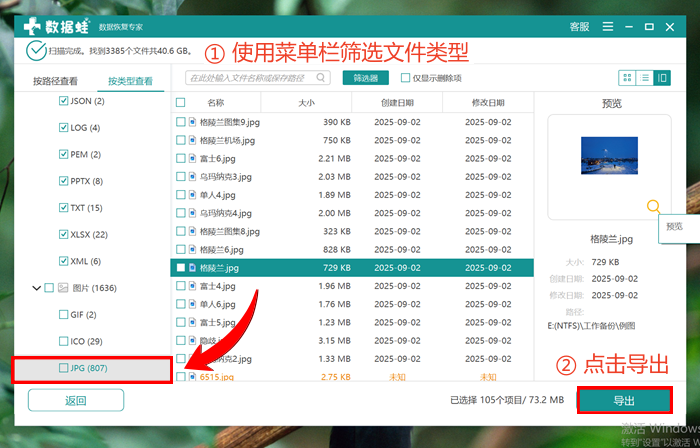Click file icon of 单人6.jpg
The height and width of the screenshot is (448, 700).
[x=192, y=304]
